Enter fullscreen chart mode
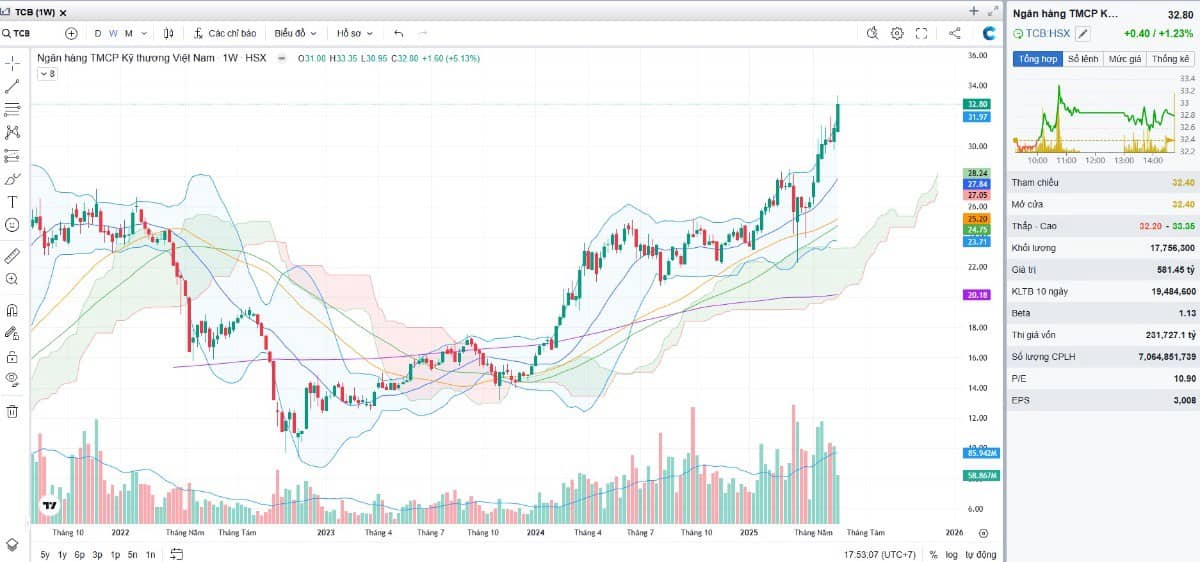1200x562 pixels. [922, 33]
